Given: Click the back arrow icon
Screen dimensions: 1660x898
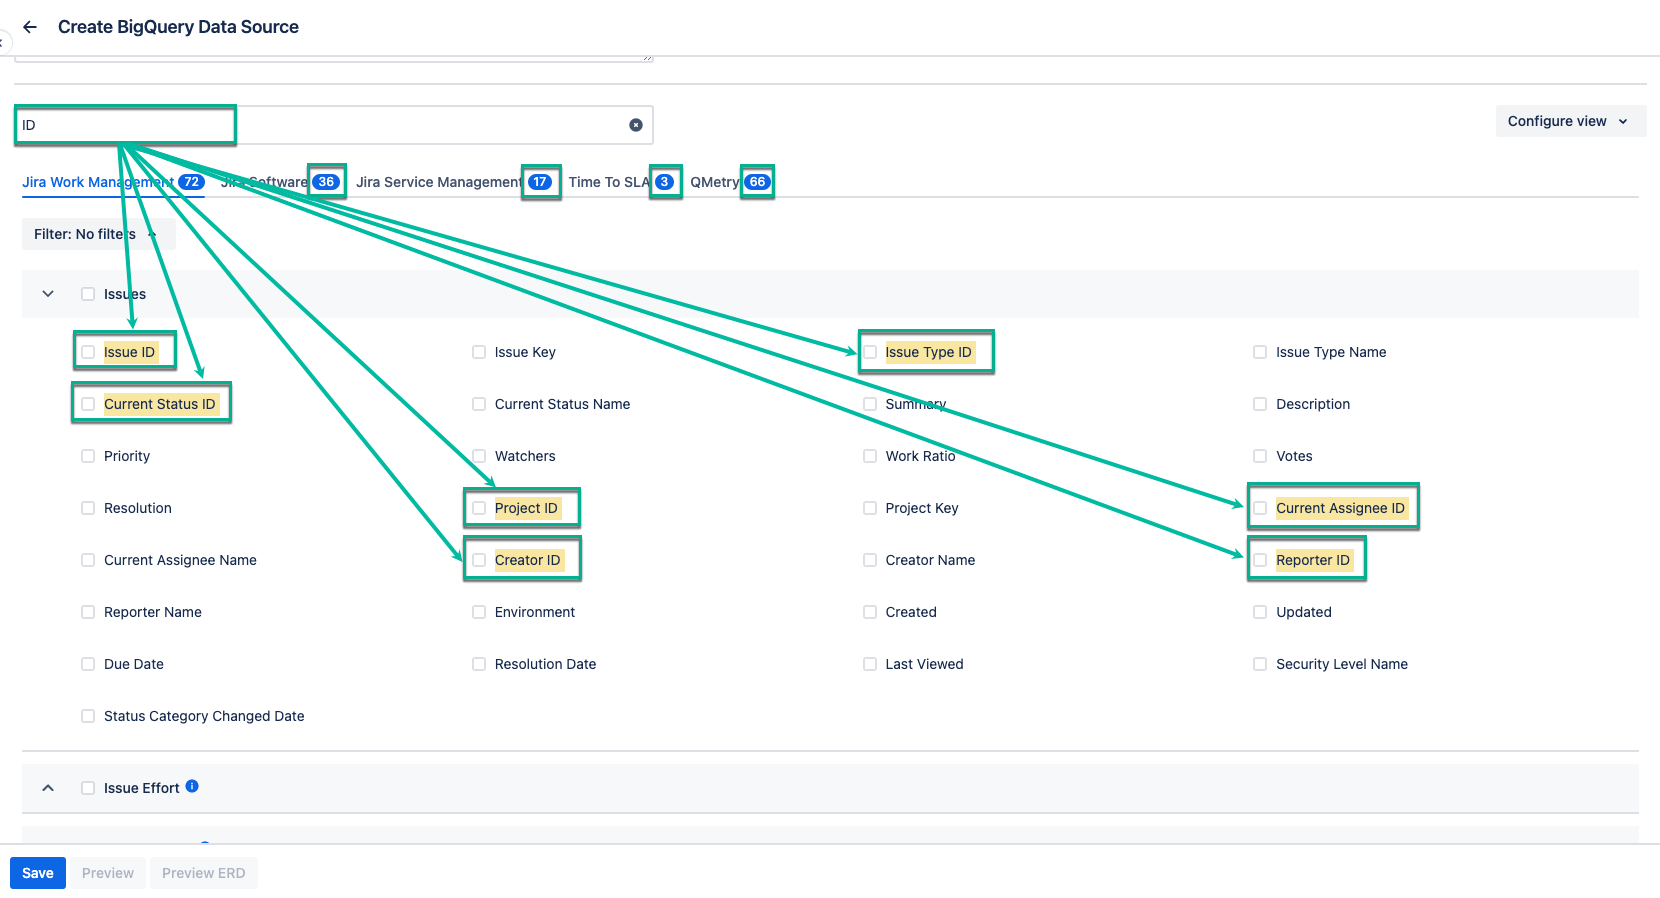Looking at the screenshot, I should (30, 27).
